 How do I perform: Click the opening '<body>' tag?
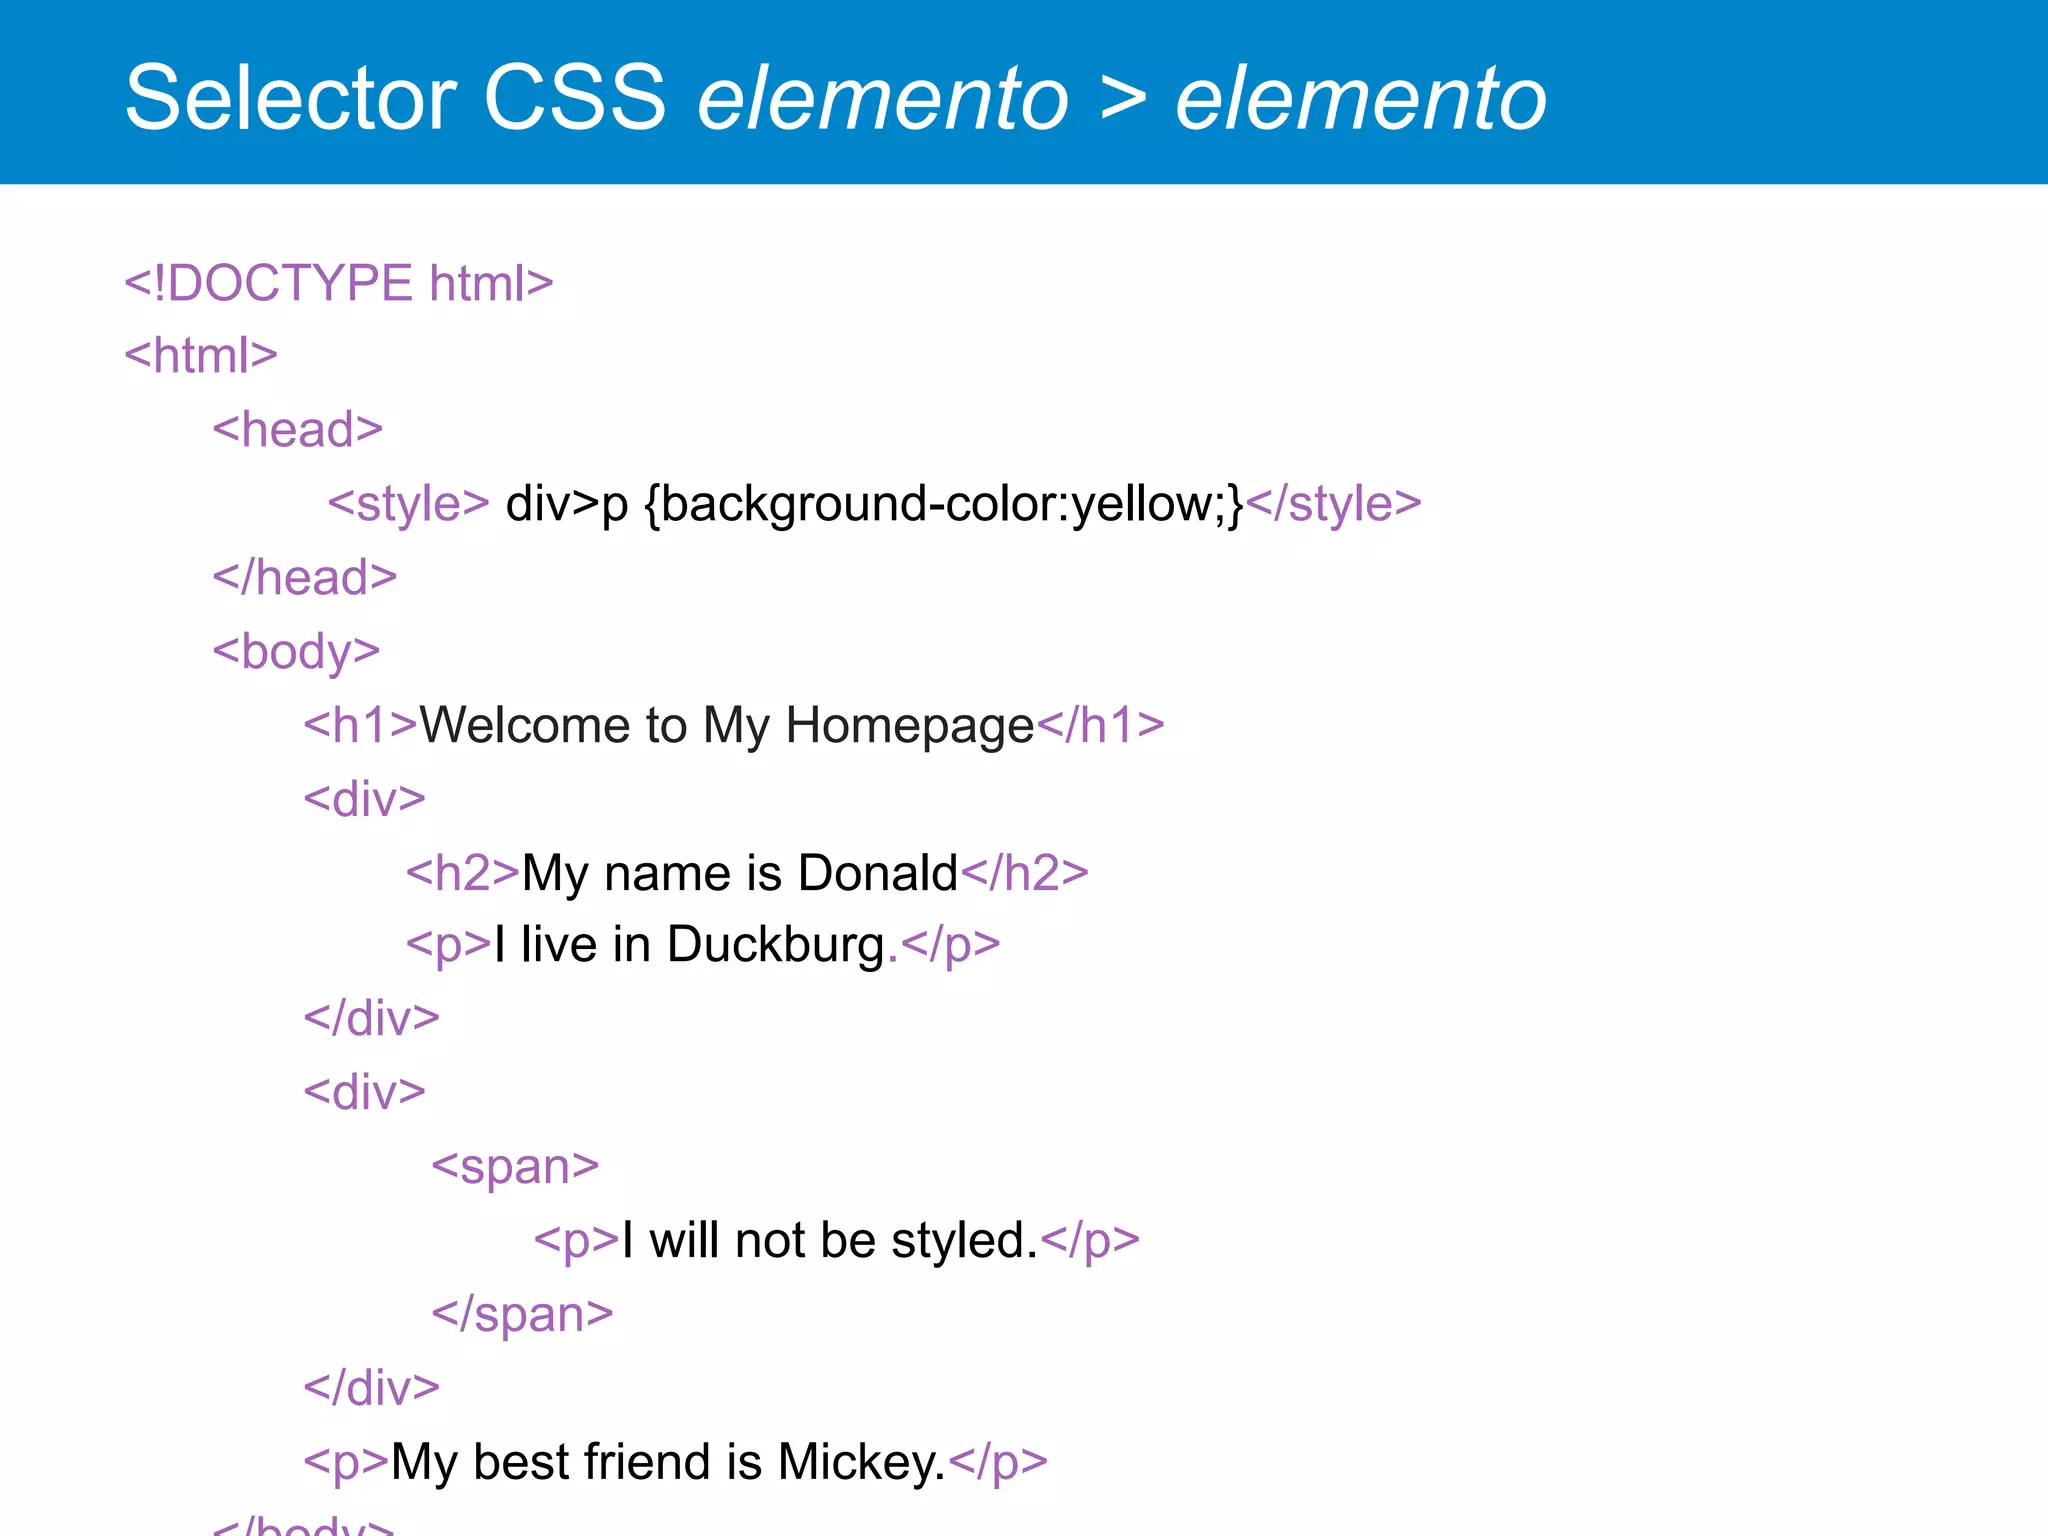pos(297,653)
